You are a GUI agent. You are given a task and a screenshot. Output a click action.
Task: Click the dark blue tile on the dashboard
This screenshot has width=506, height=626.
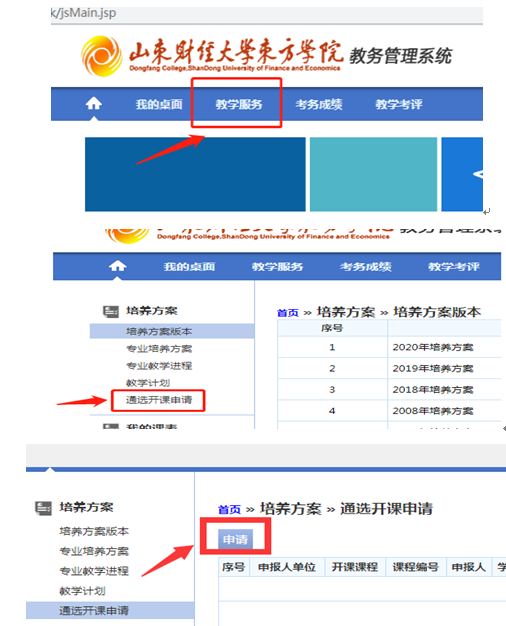(195, 174)
